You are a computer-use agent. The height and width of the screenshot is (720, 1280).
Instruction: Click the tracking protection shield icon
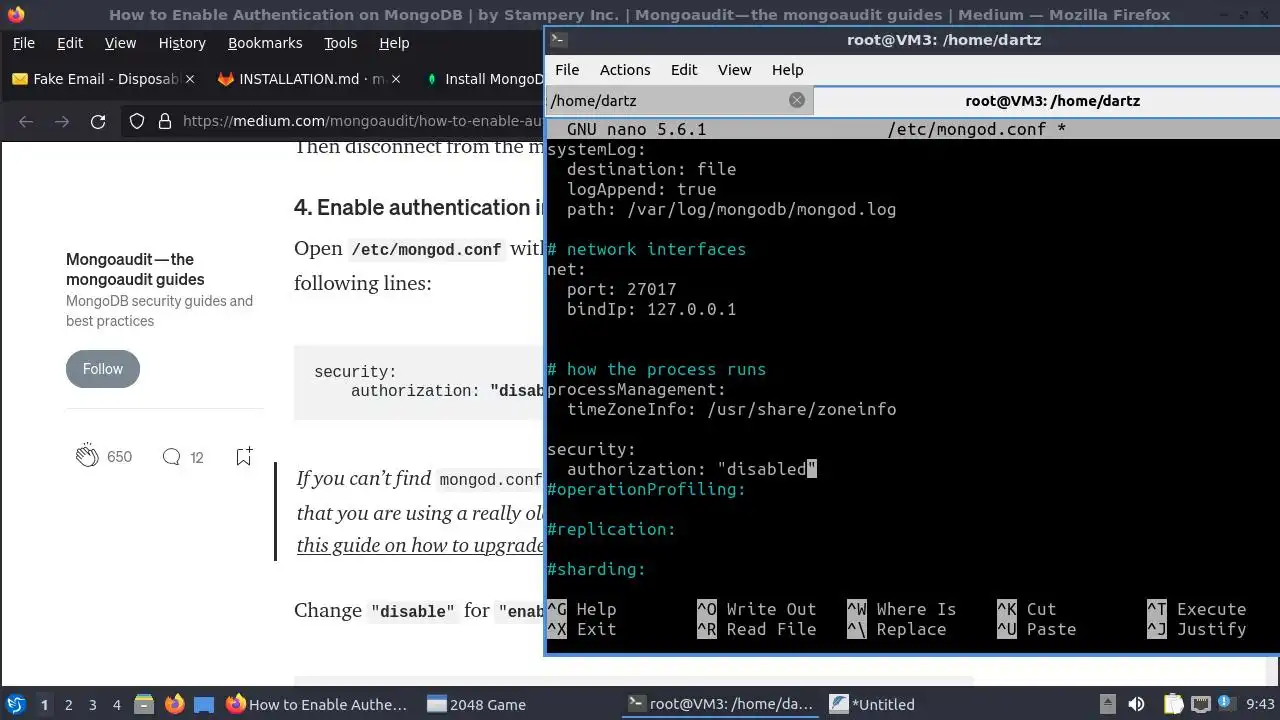137,121
